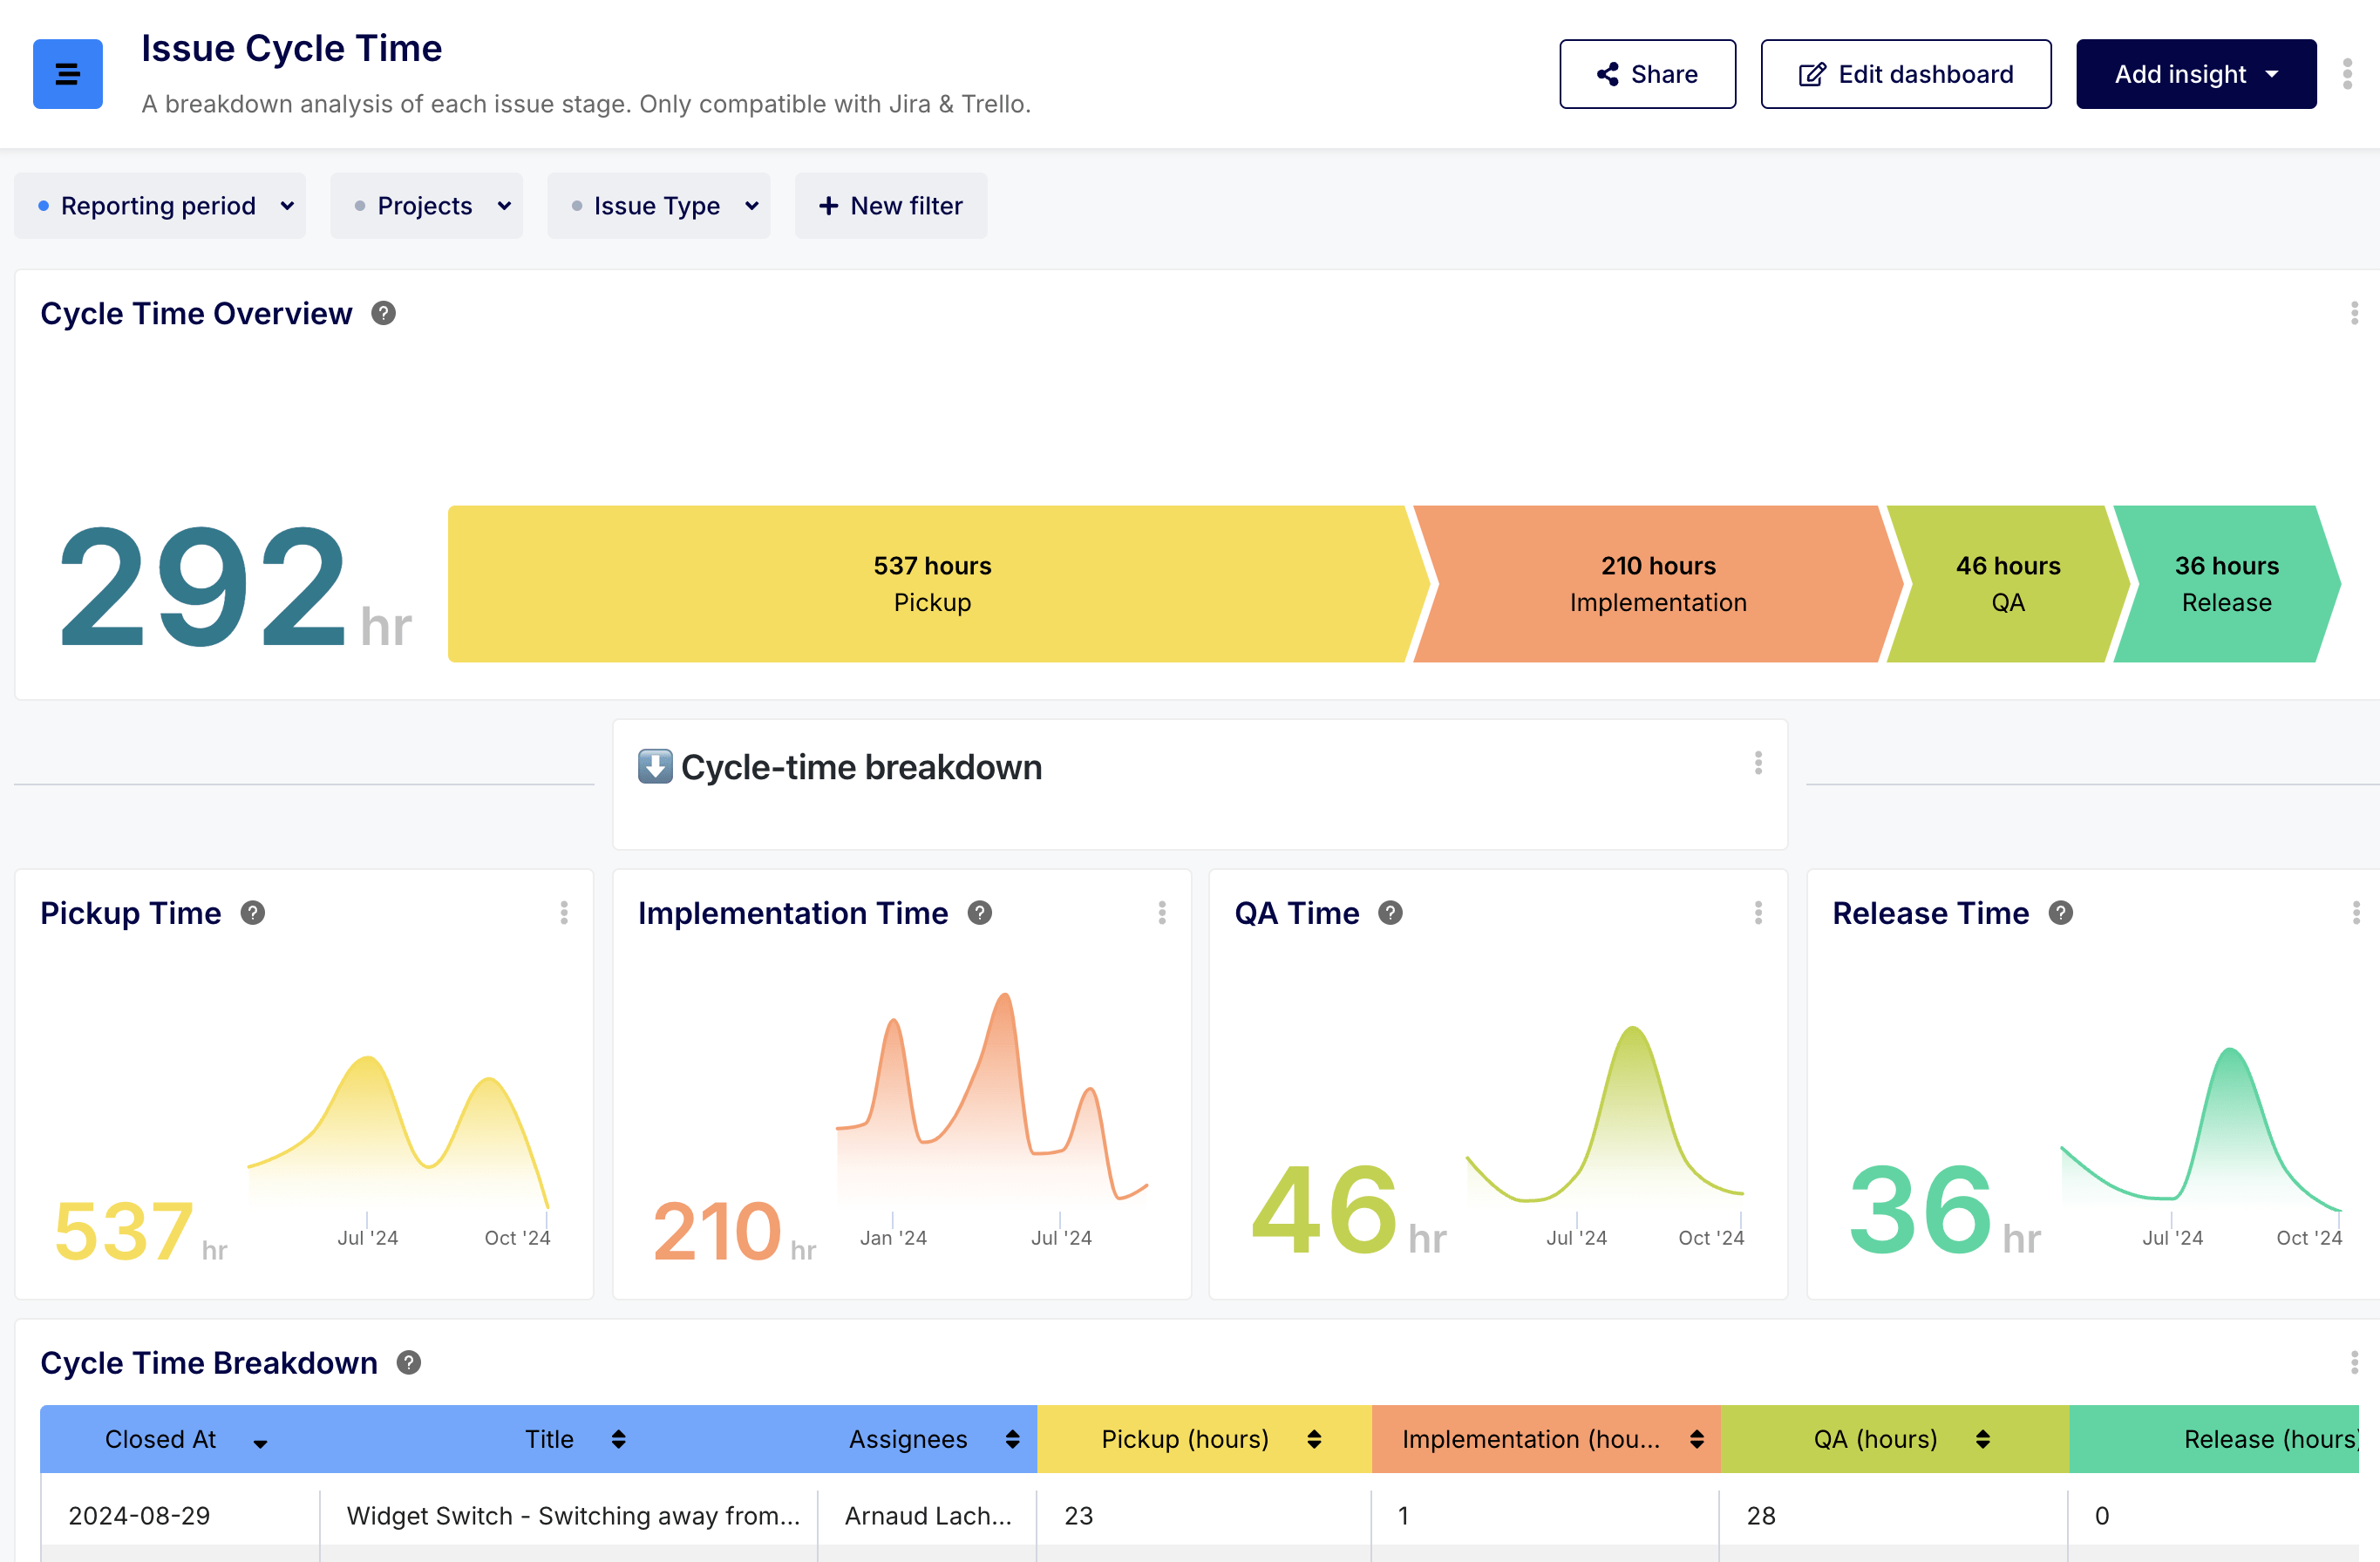Screen dimensions: 2380x1562
Task: Click help icon beside Cycle Time Overview
Action: (x=383, y=314)
